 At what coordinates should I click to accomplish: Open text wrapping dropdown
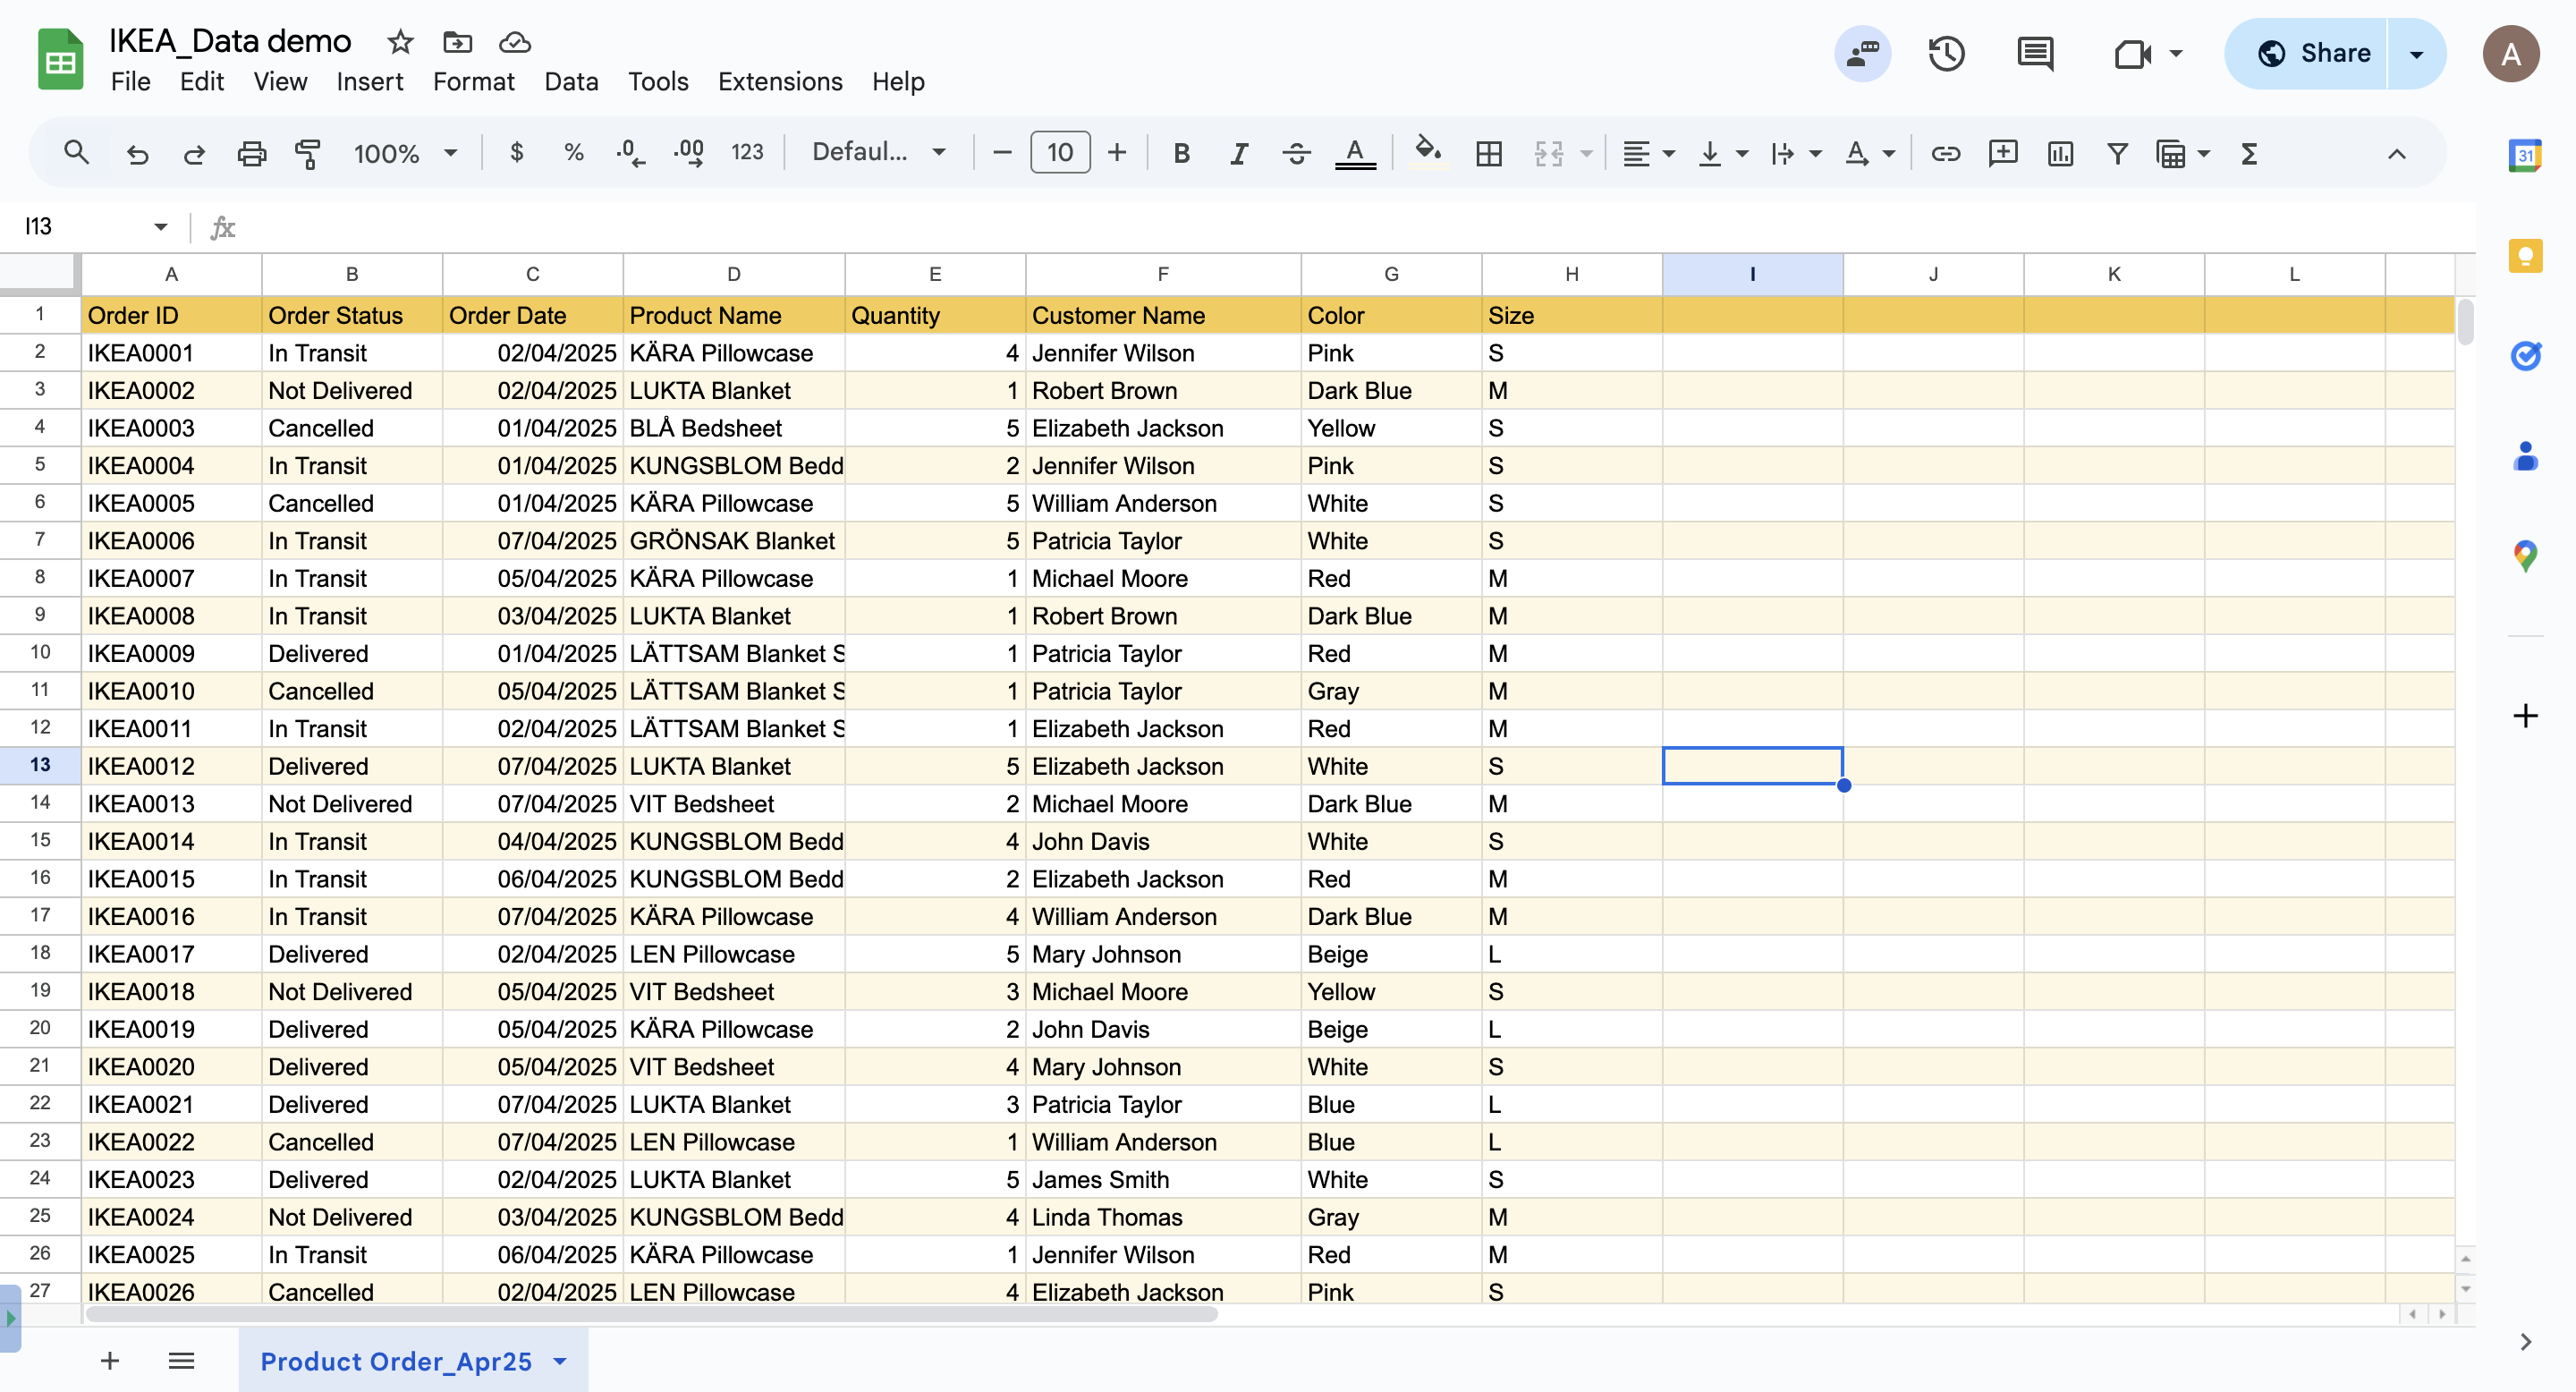coord(1796,153)
